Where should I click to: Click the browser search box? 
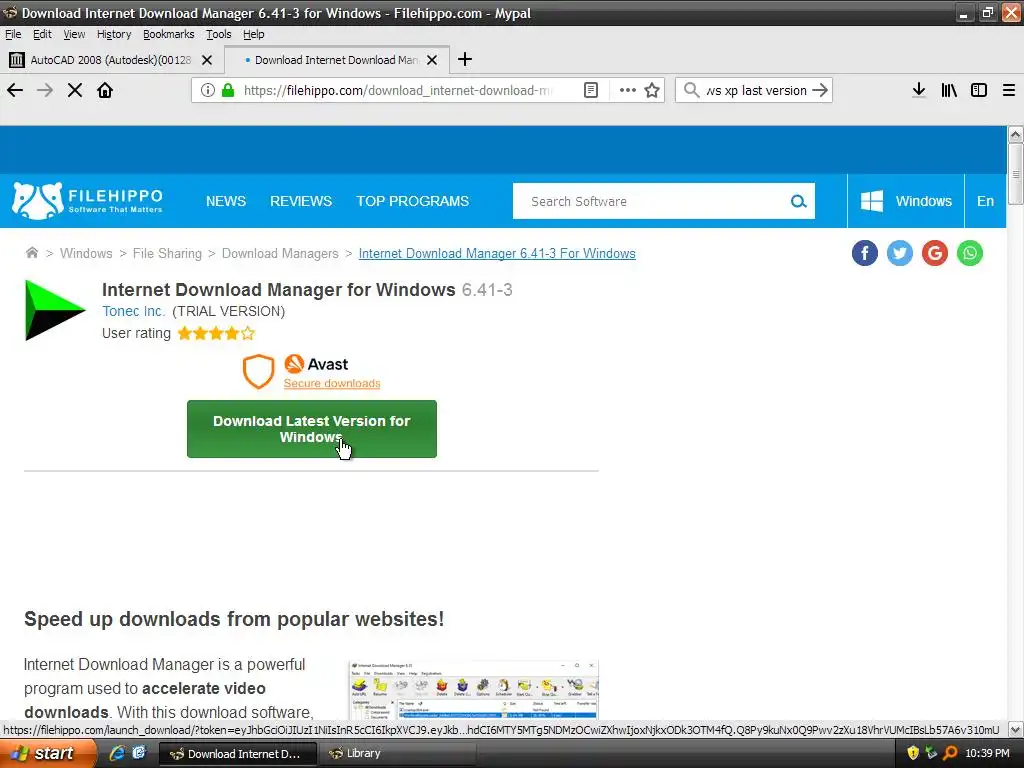pyautogui.click(x=754, y=90)
